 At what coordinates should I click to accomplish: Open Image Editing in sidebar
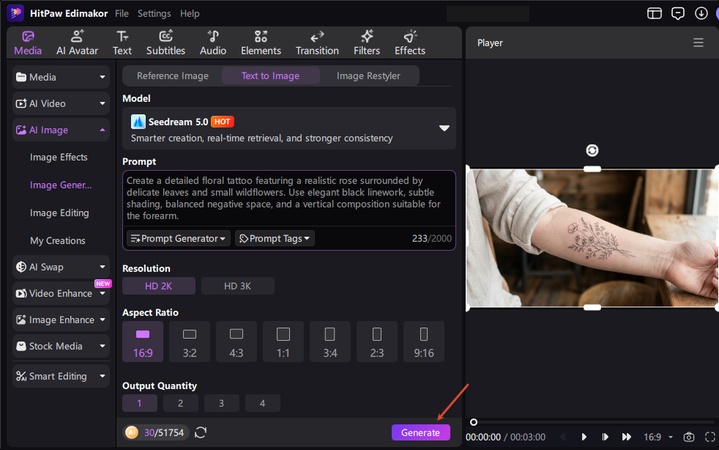pos(59,213)
